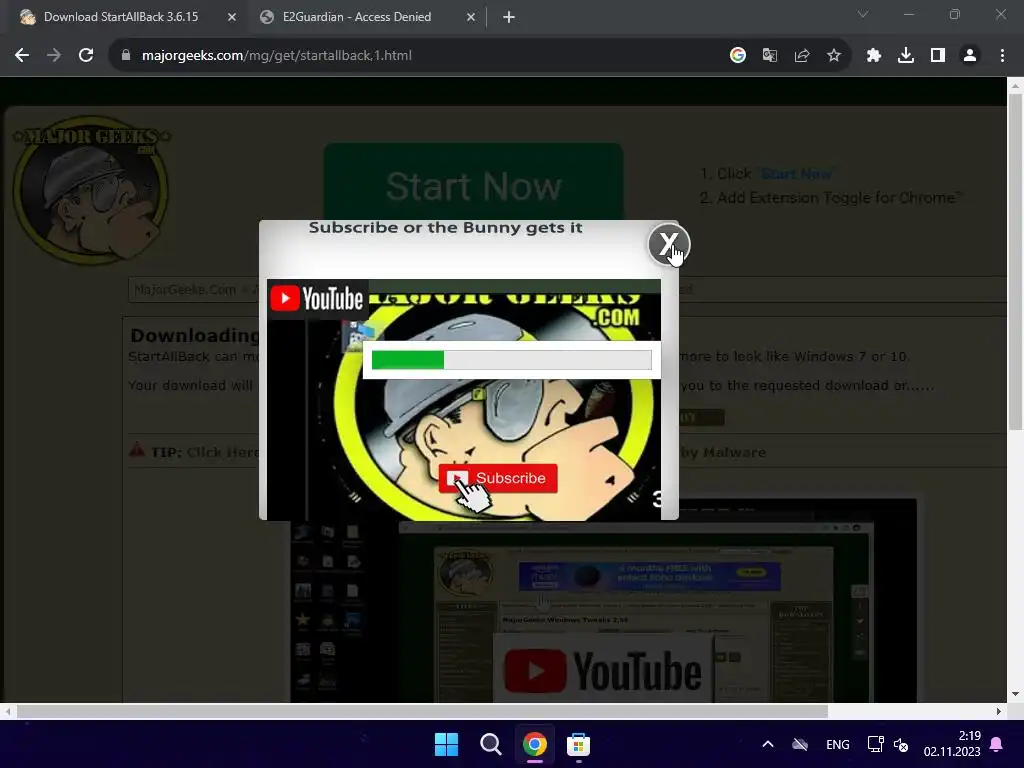Click the red Subscribe button in the popup

click(498, 478)
